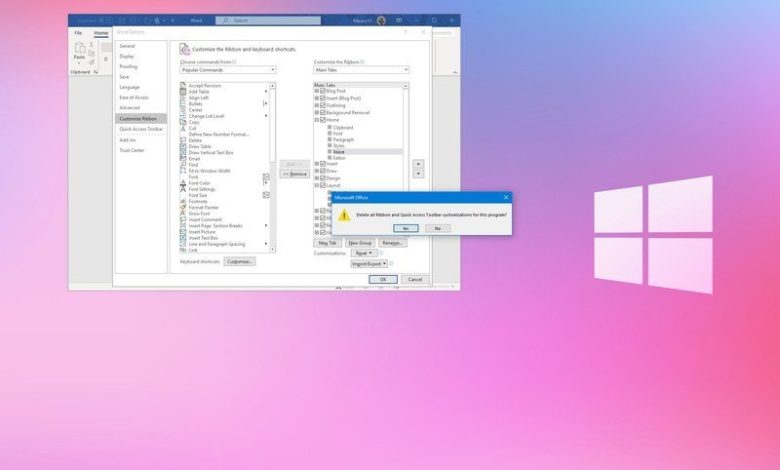Open the Trust Center category
This screenshot has height=470, width=780.
click(132, 150)
